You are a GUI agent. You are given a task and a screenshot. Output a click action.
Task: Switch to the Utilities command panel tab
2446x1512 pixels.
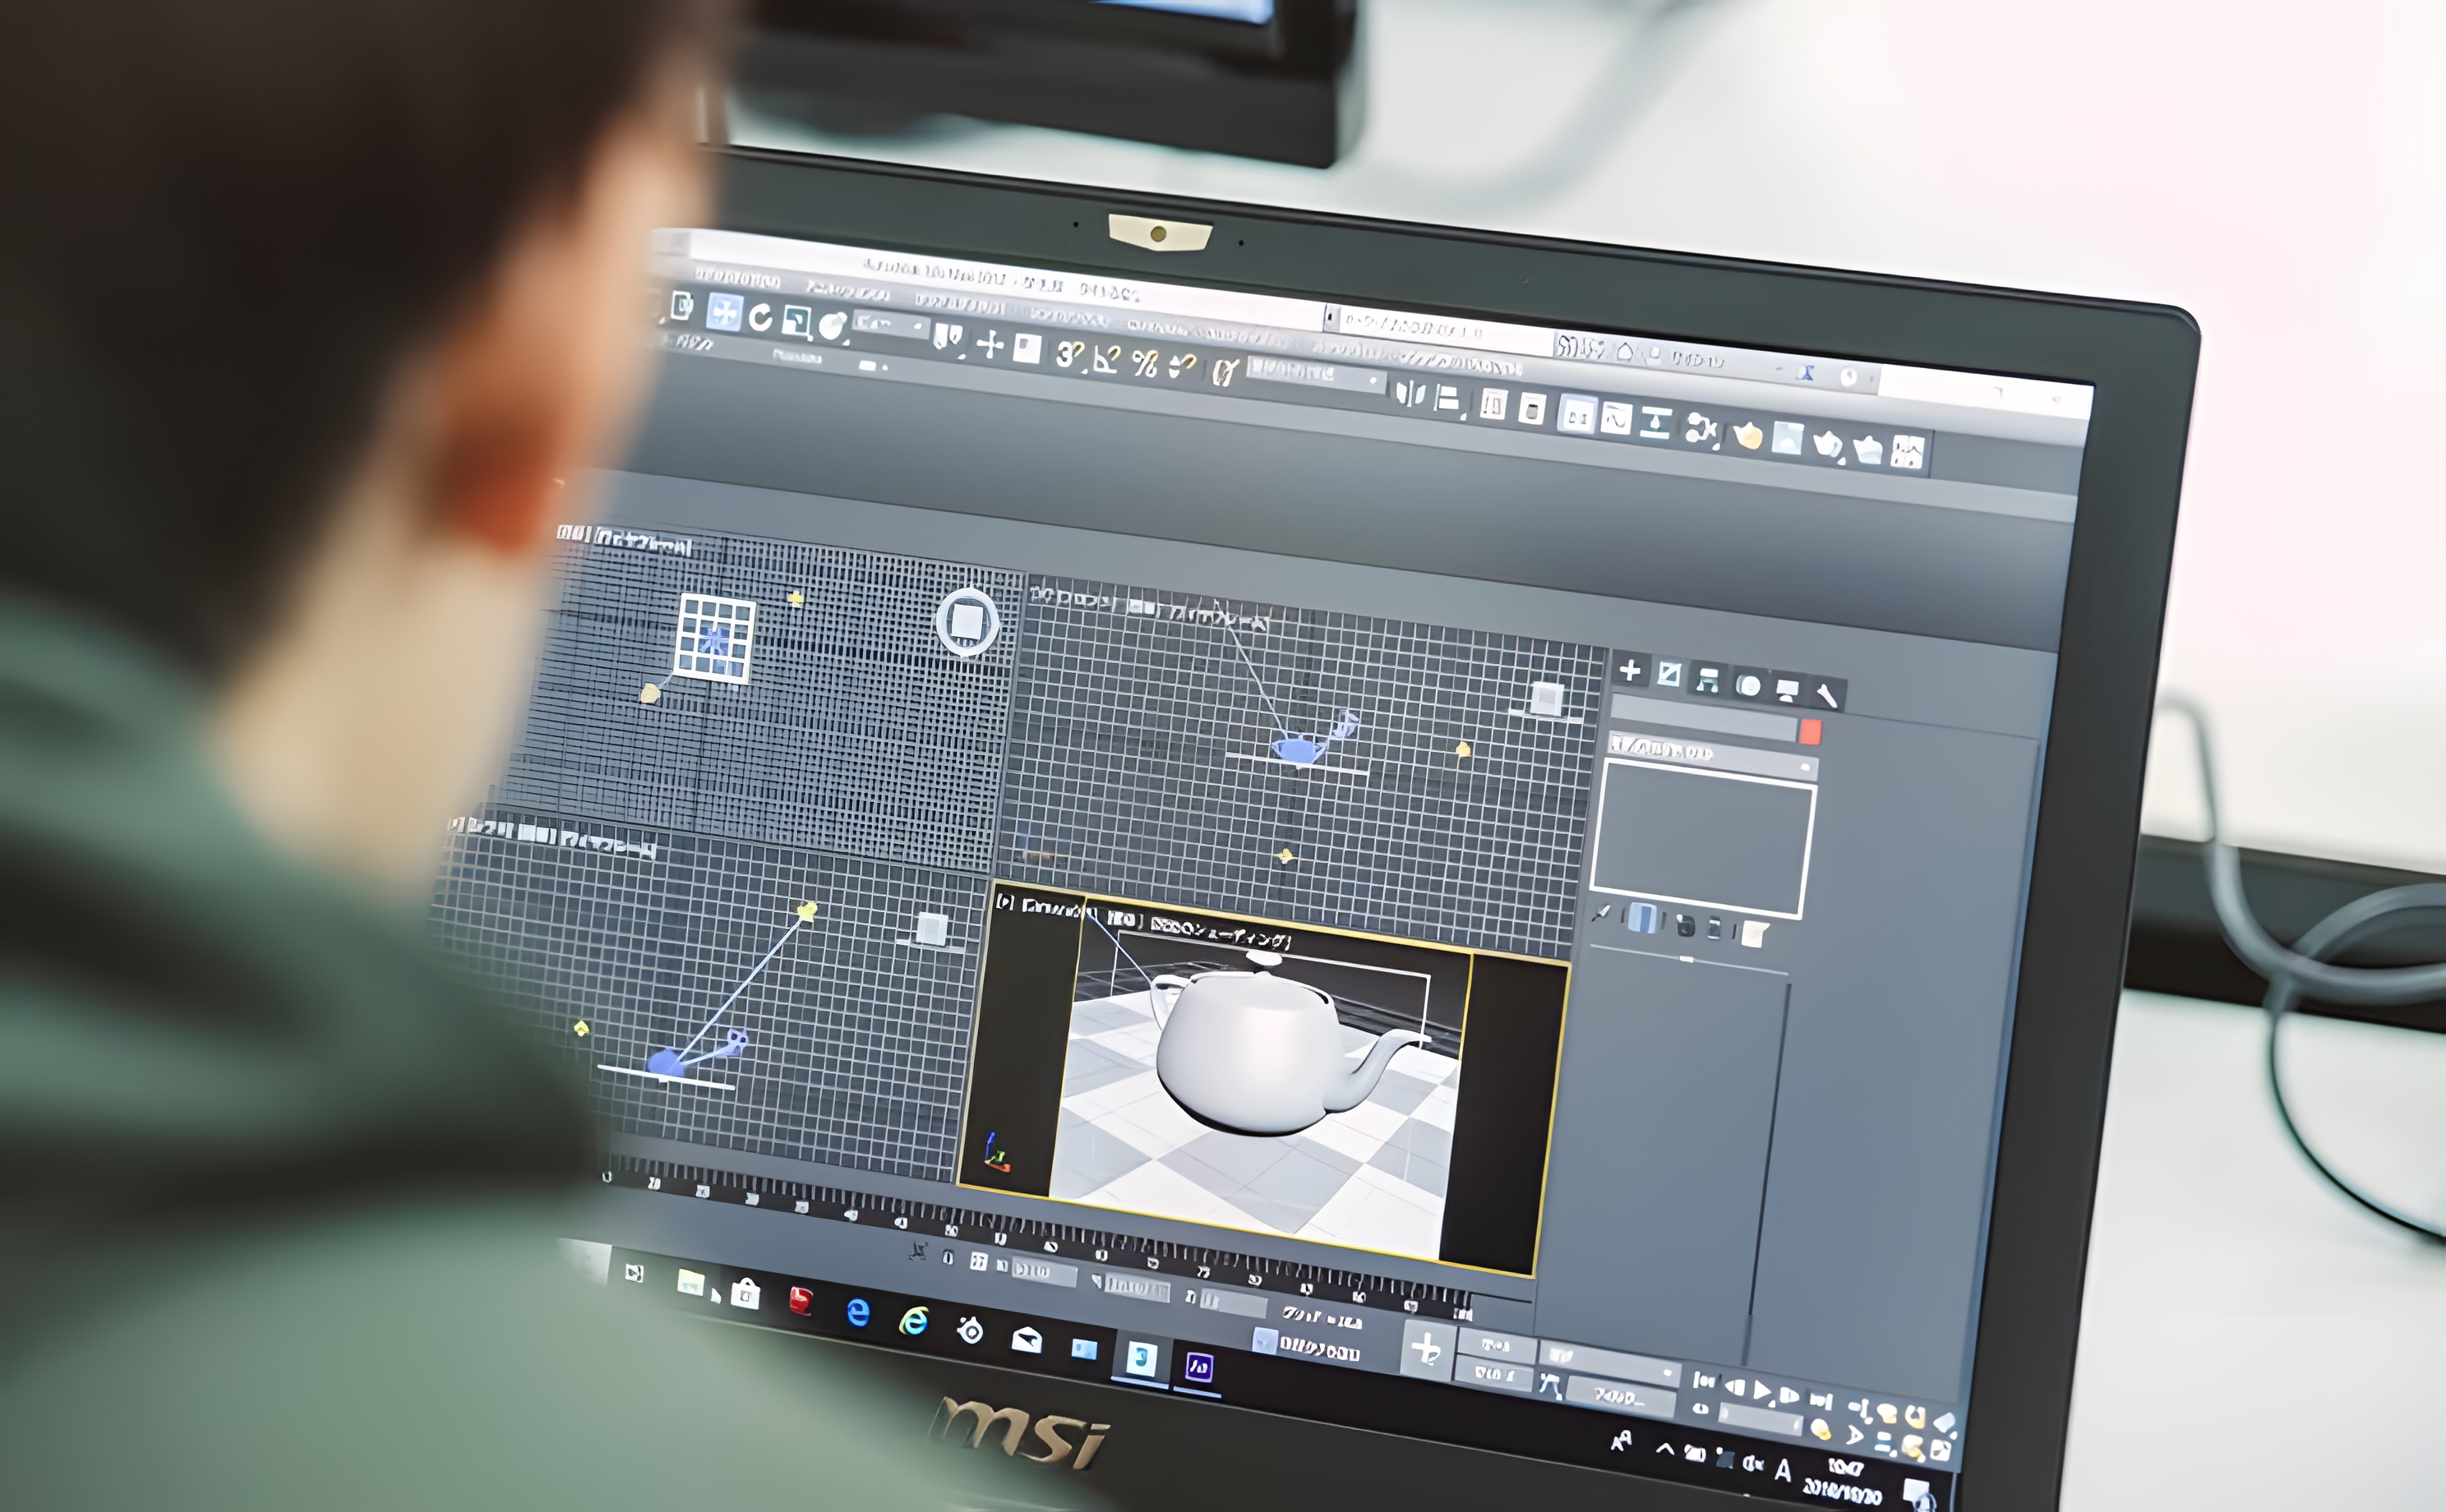click(1826, 695)
